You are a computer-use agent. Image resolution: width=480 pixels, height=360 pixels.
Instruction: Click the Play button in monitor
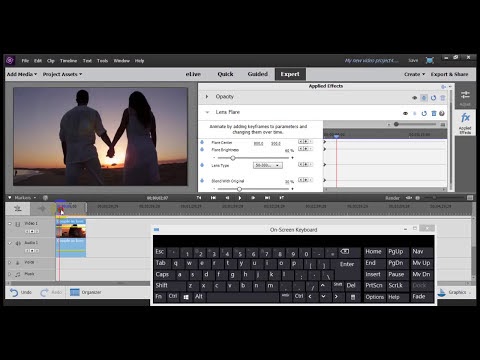pyautogui.click(x=240, y=198)
